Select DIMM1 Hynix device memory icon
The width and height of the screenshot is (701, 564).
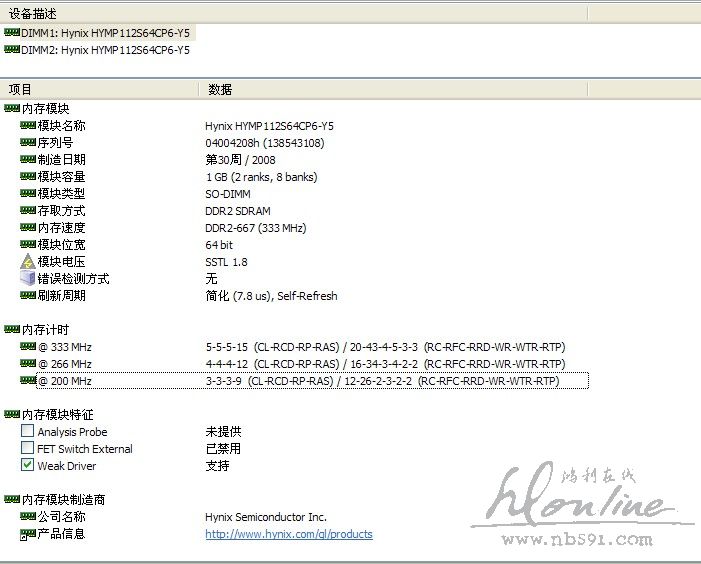coord(12,32)
